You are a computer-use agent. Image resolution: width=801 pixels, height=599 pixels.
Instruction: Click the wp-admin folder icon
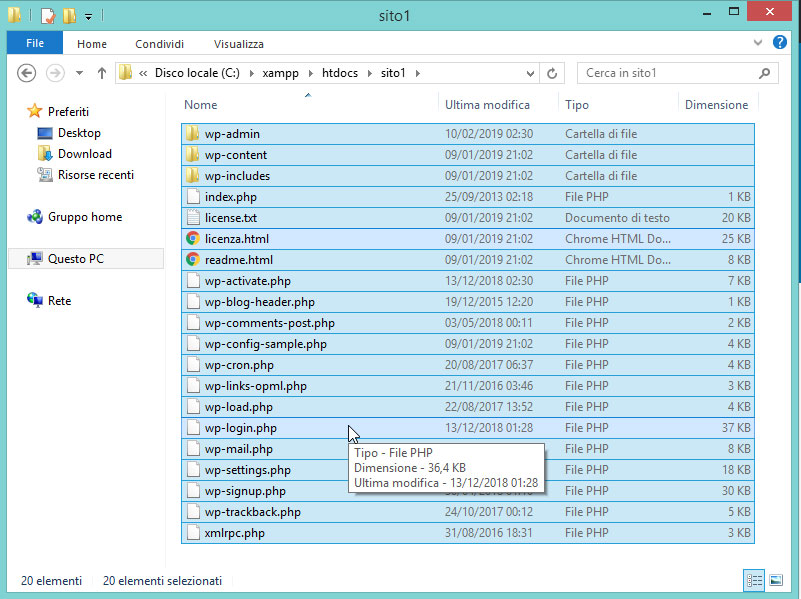[193, 134]
